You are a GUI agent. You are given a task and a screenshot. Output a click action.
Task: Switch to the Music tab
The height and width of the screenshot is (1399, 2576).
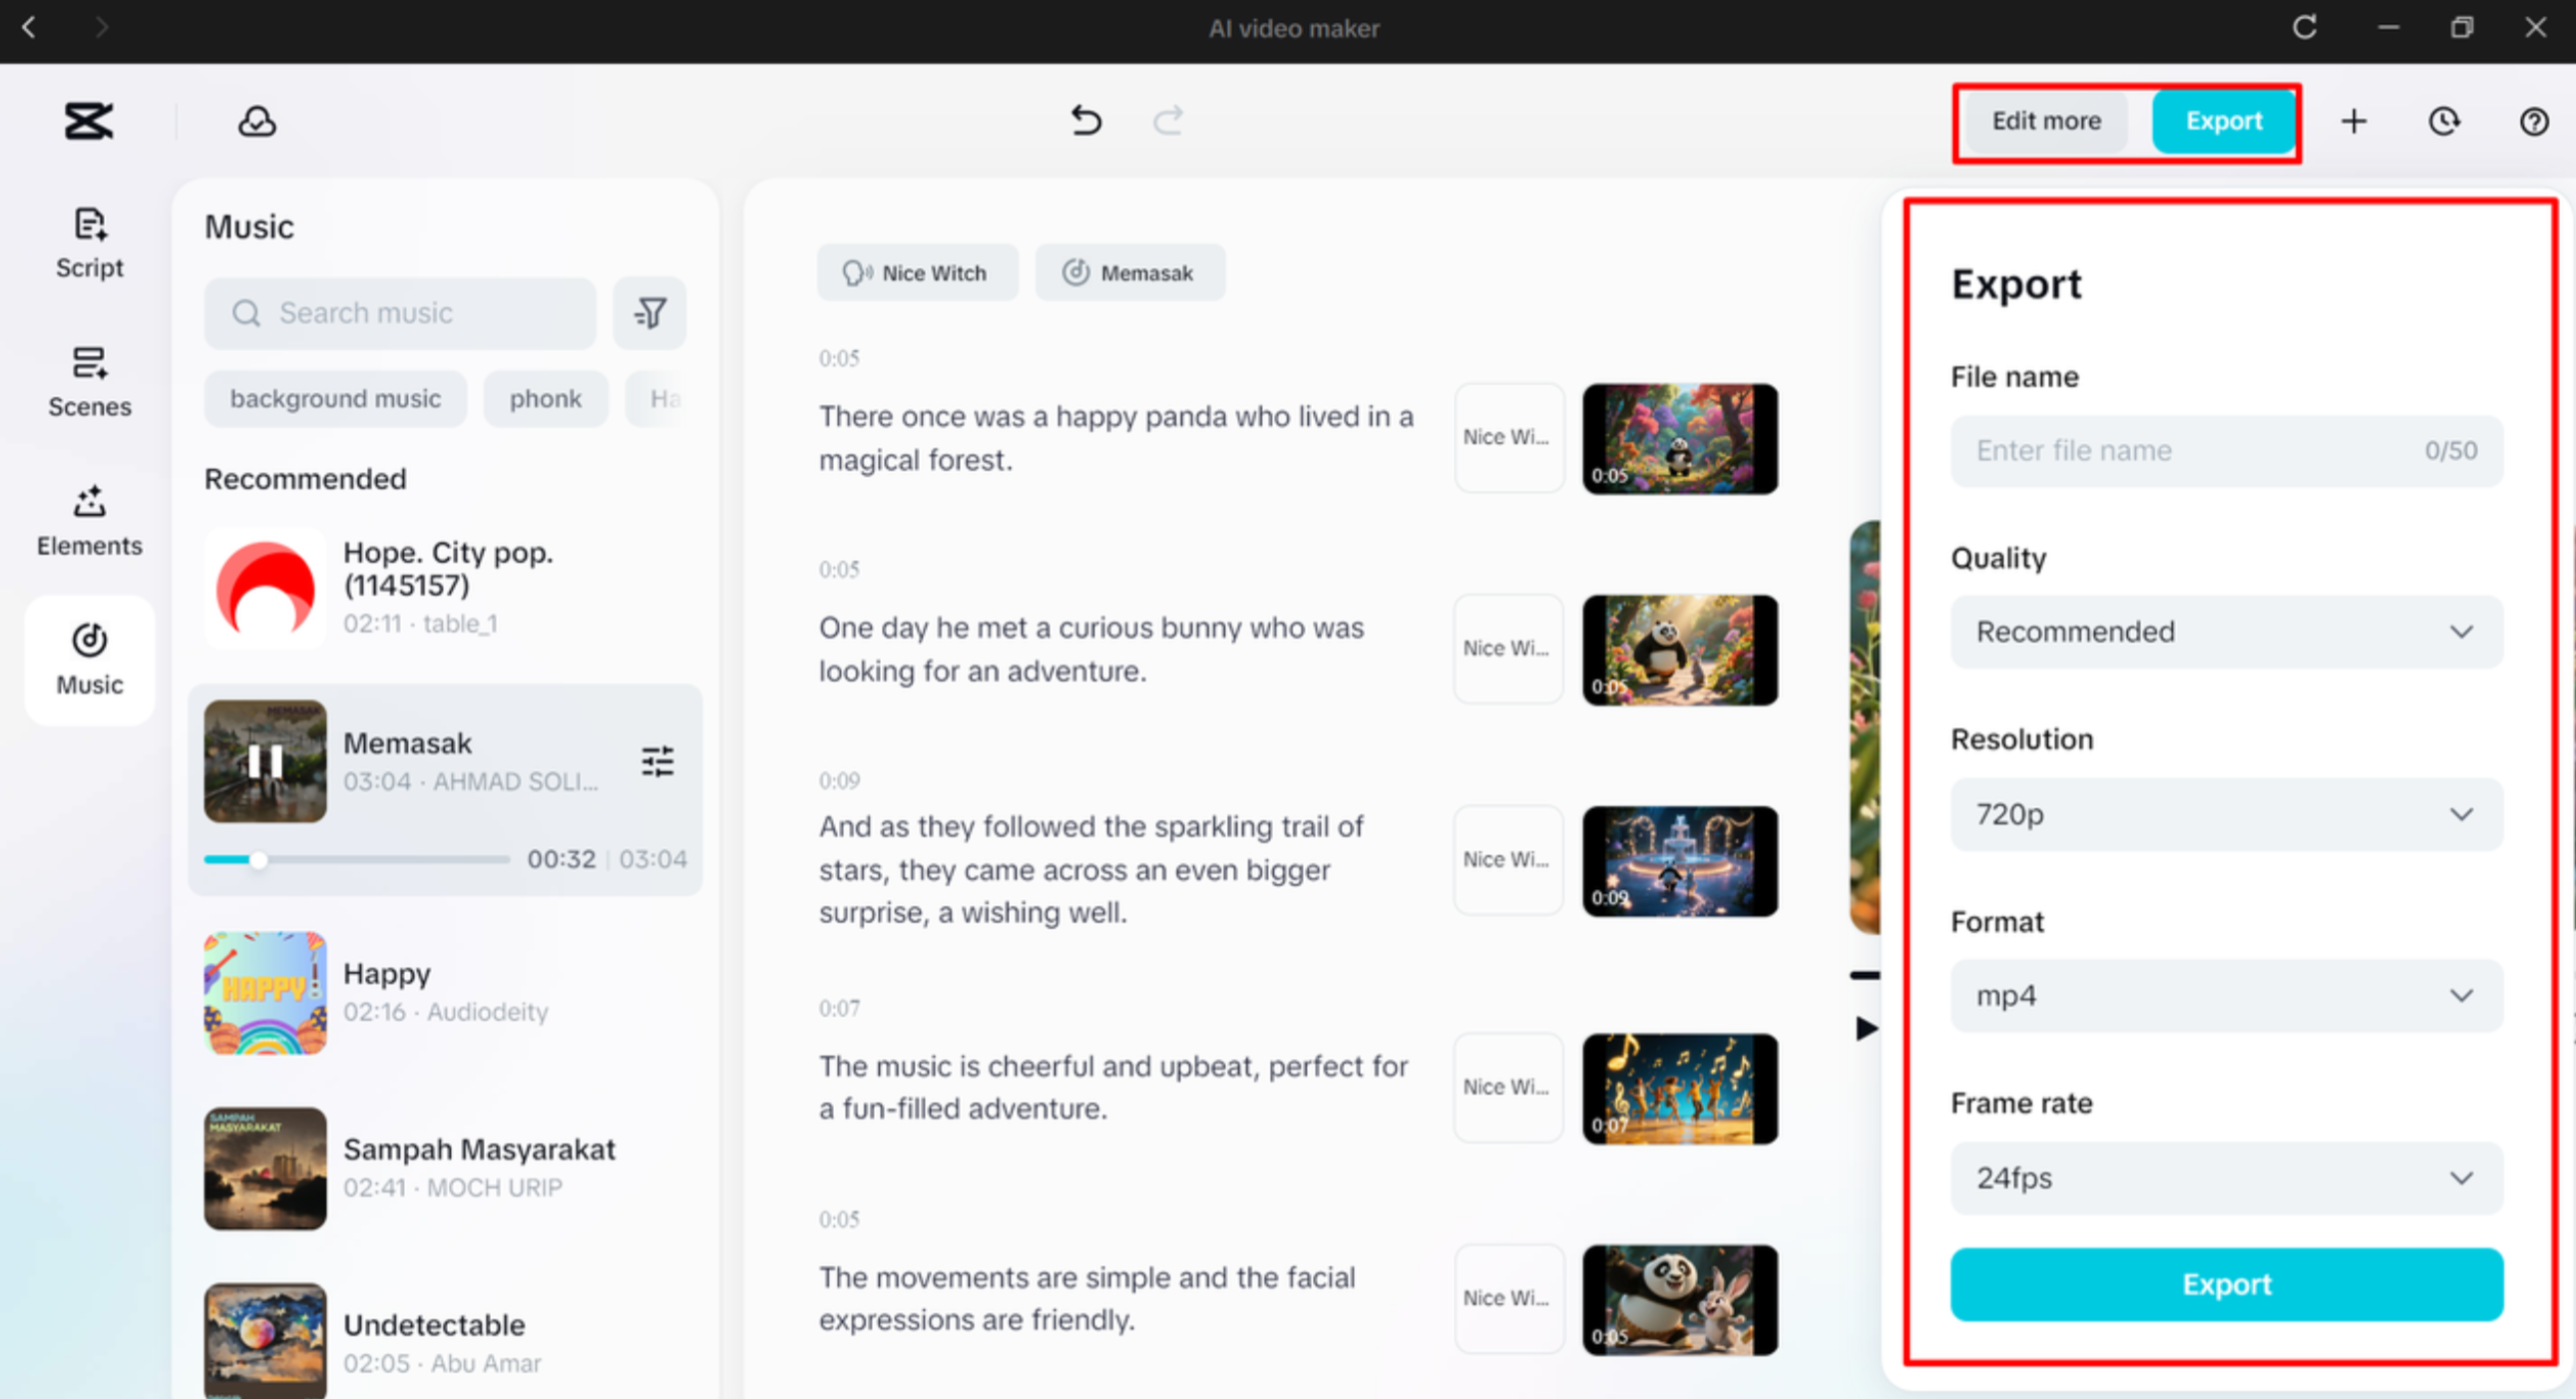pyautogui.click(x=89, y=660)
